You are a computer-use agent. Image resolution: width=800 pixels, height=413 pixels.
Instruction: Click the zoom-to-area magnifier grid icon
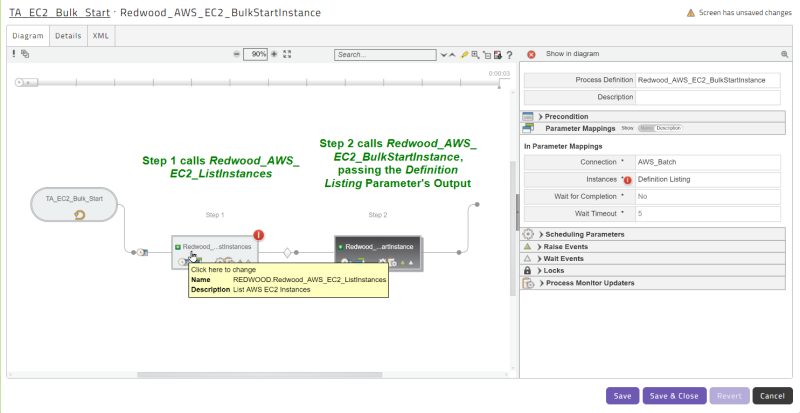pyautogui.click(x=476, y=55)
